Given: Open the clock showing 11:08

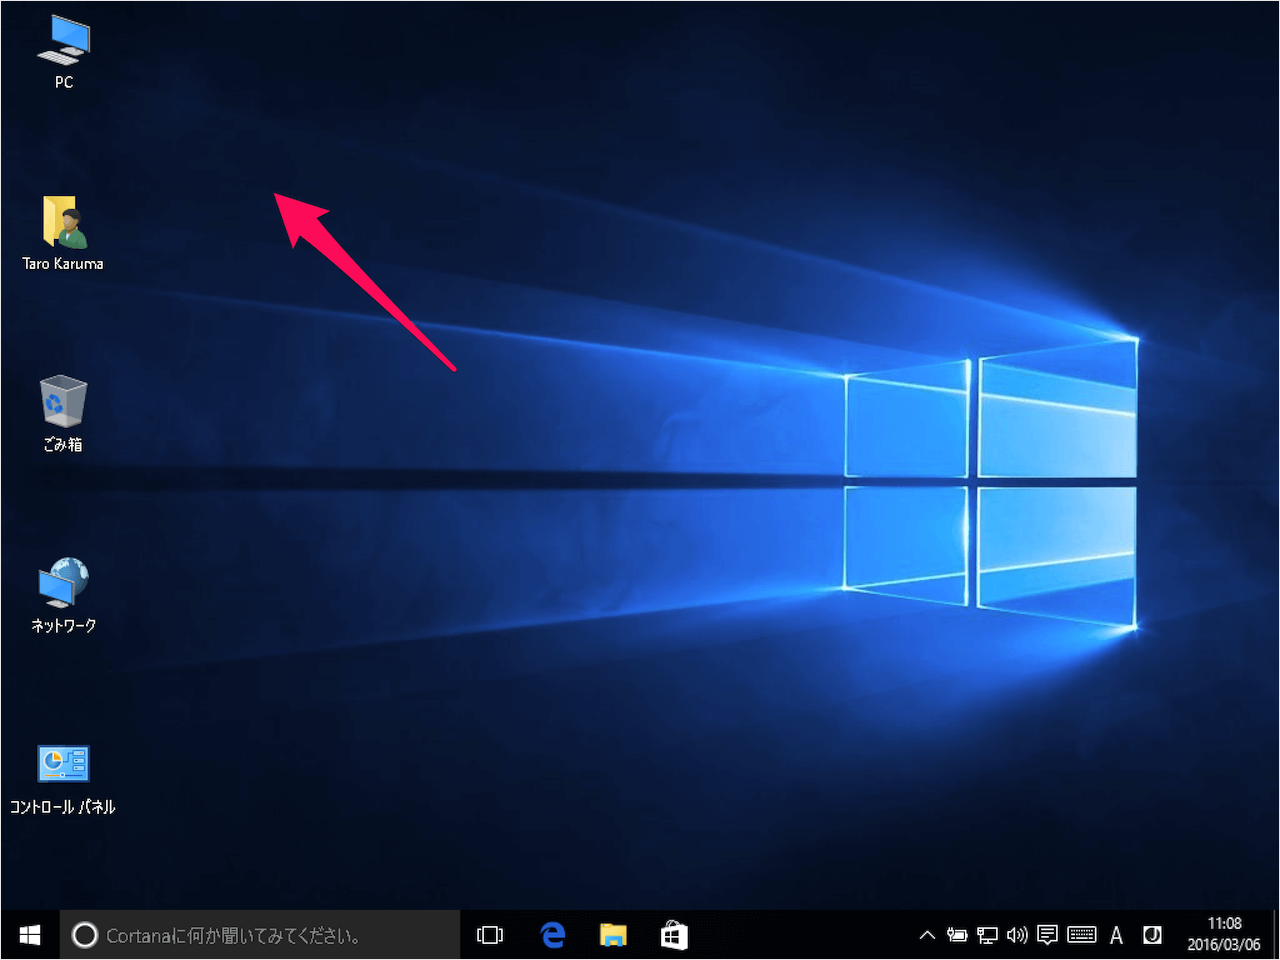Looking at the screenshot, I should tap(1224, 935).
